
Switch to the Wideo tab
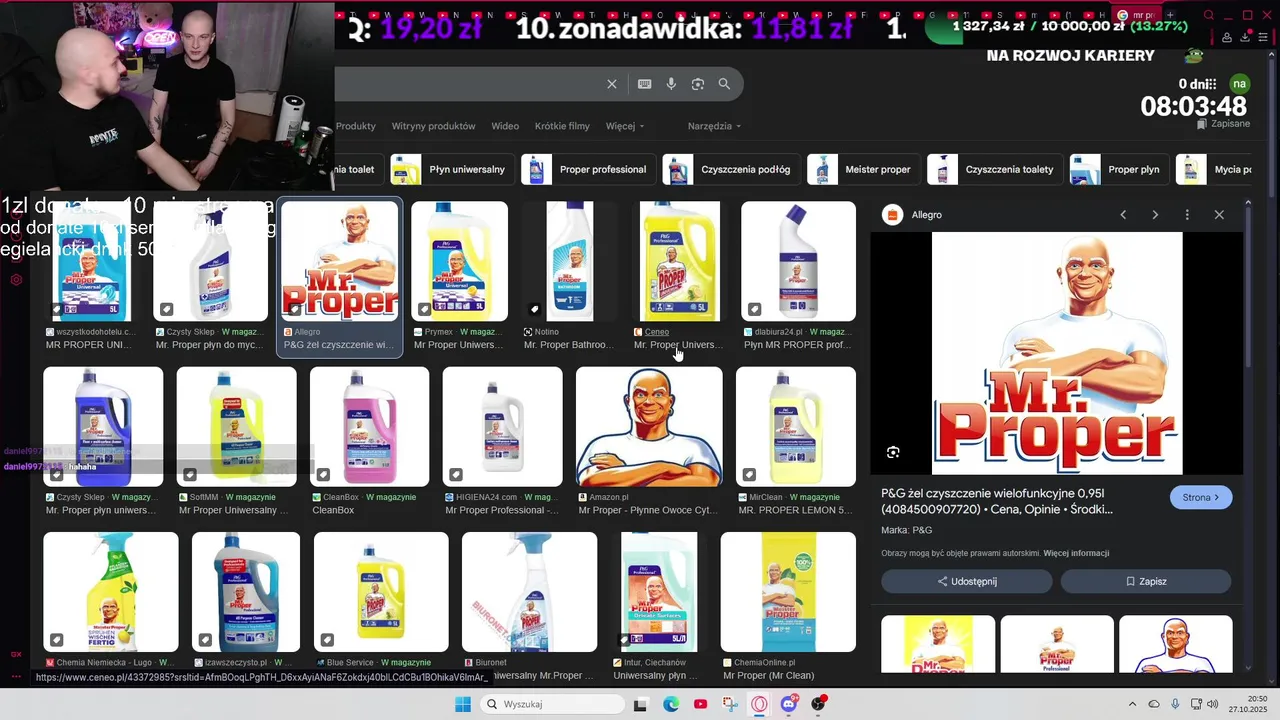(x=505, y=126)
